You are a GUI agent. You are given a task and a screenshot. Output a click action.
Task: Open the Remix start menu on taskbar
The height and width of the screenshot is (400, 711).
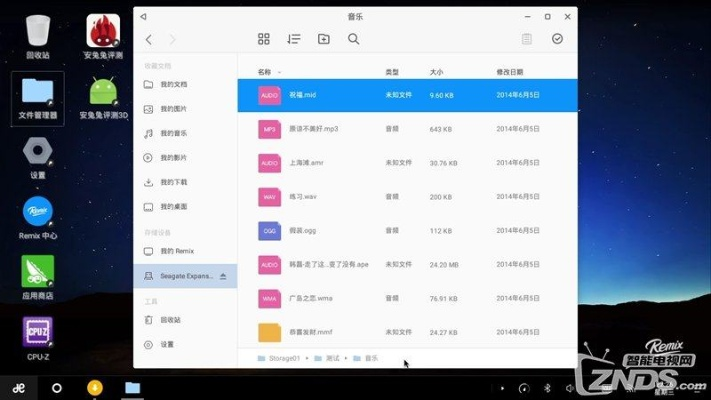(18, 388)
